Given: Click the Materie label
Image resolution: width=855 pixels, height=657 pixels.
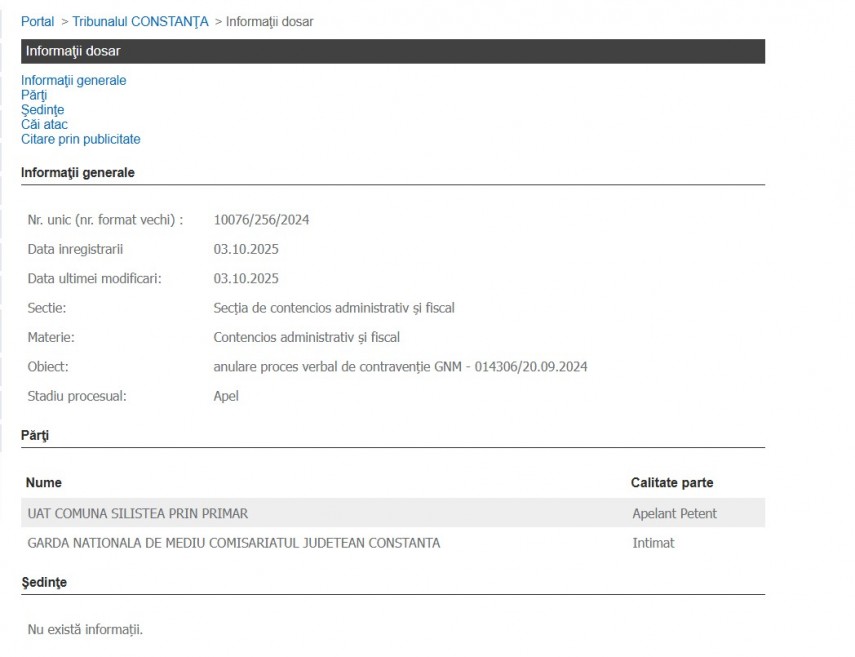Looking at the screenshot, I should 51,337.
